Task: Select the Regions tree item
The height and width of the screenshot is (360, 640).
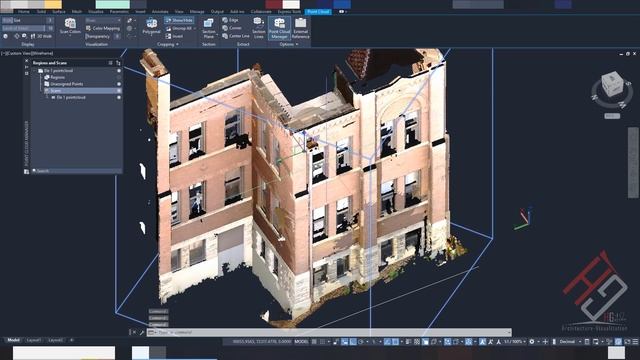Action: (58, 77)
